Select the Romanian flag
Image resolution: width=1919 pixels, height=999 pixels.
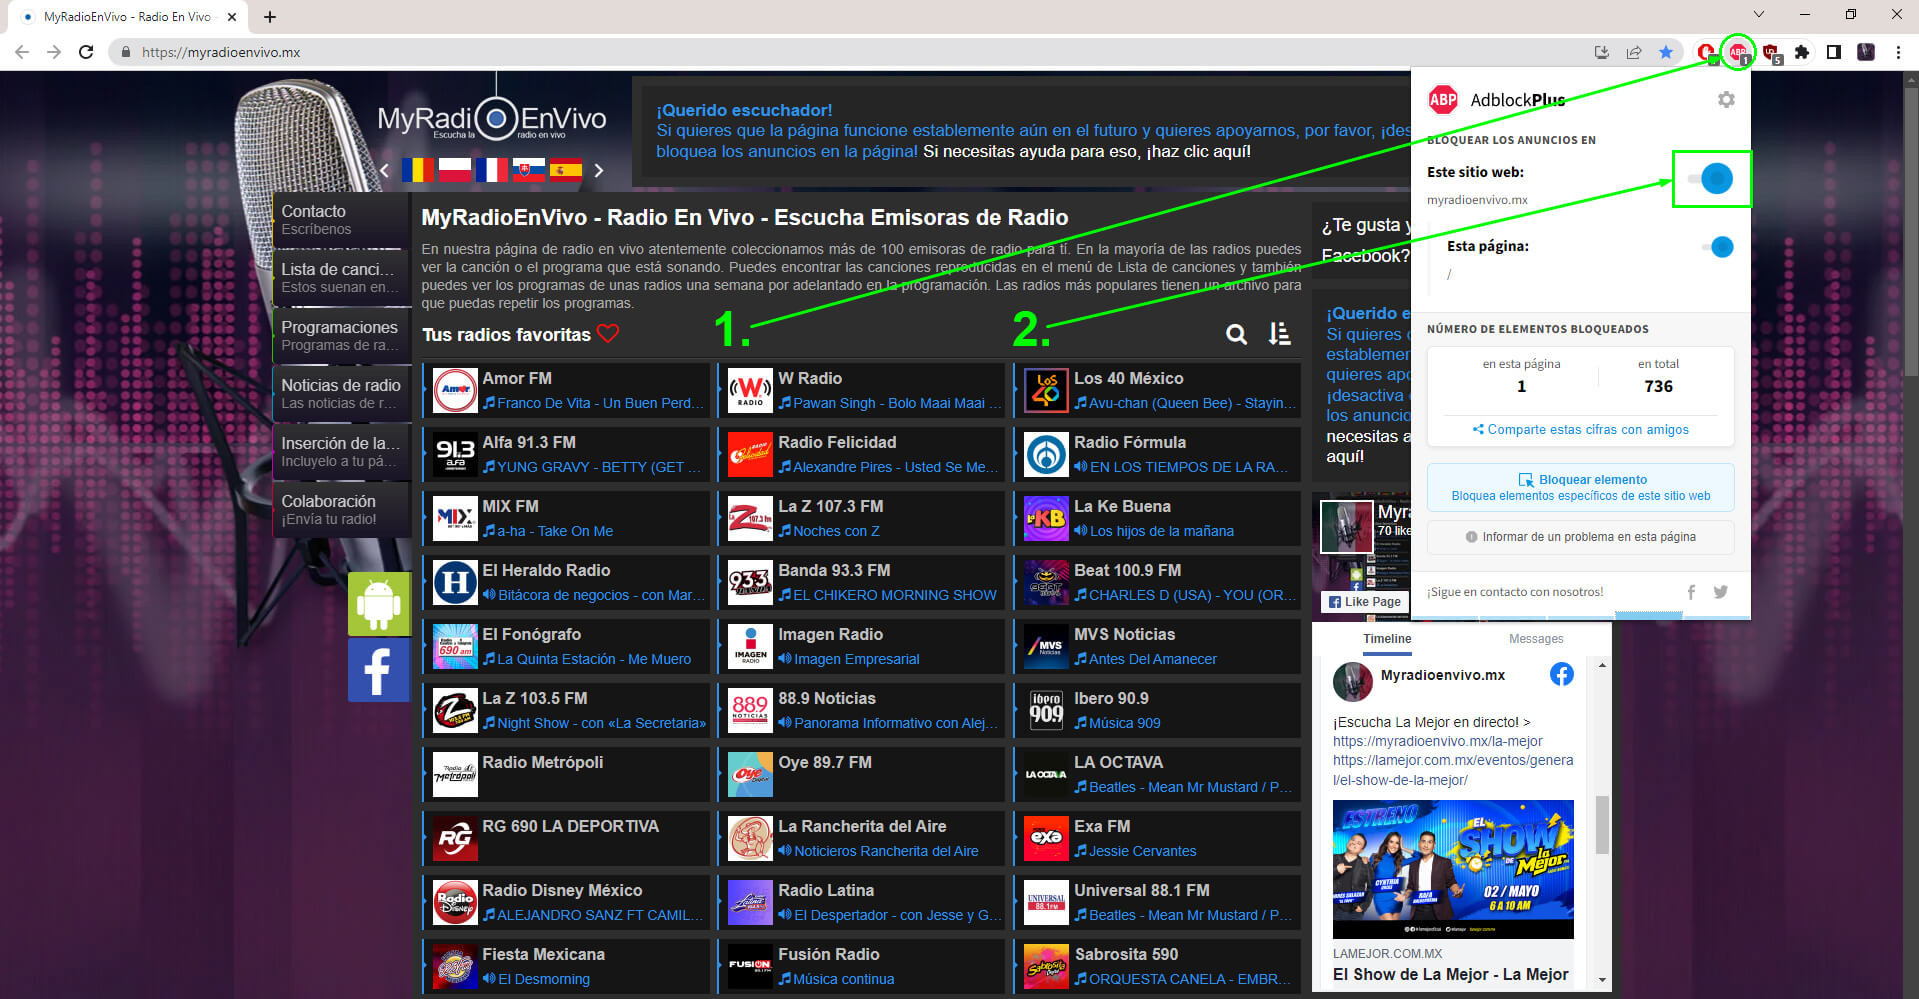418,170
